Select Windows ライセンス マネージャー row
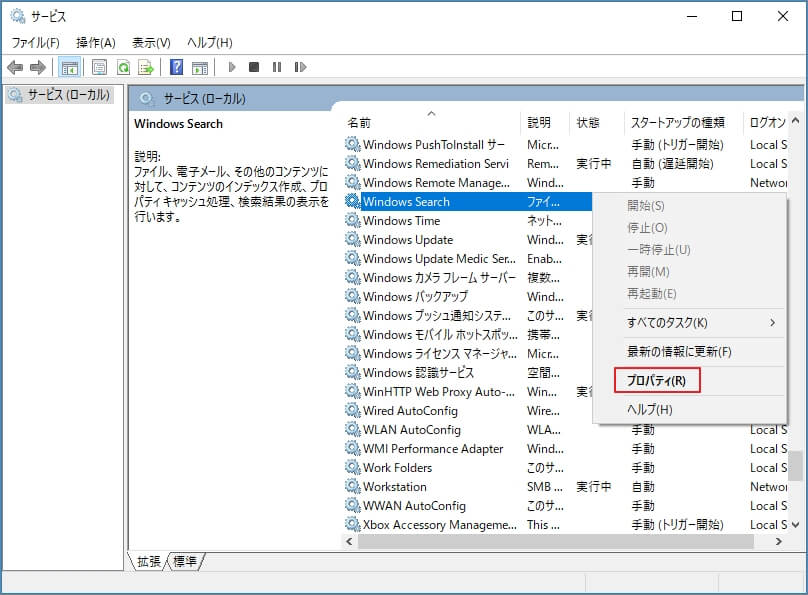This screenshot has height=595, width=808. 468,353
